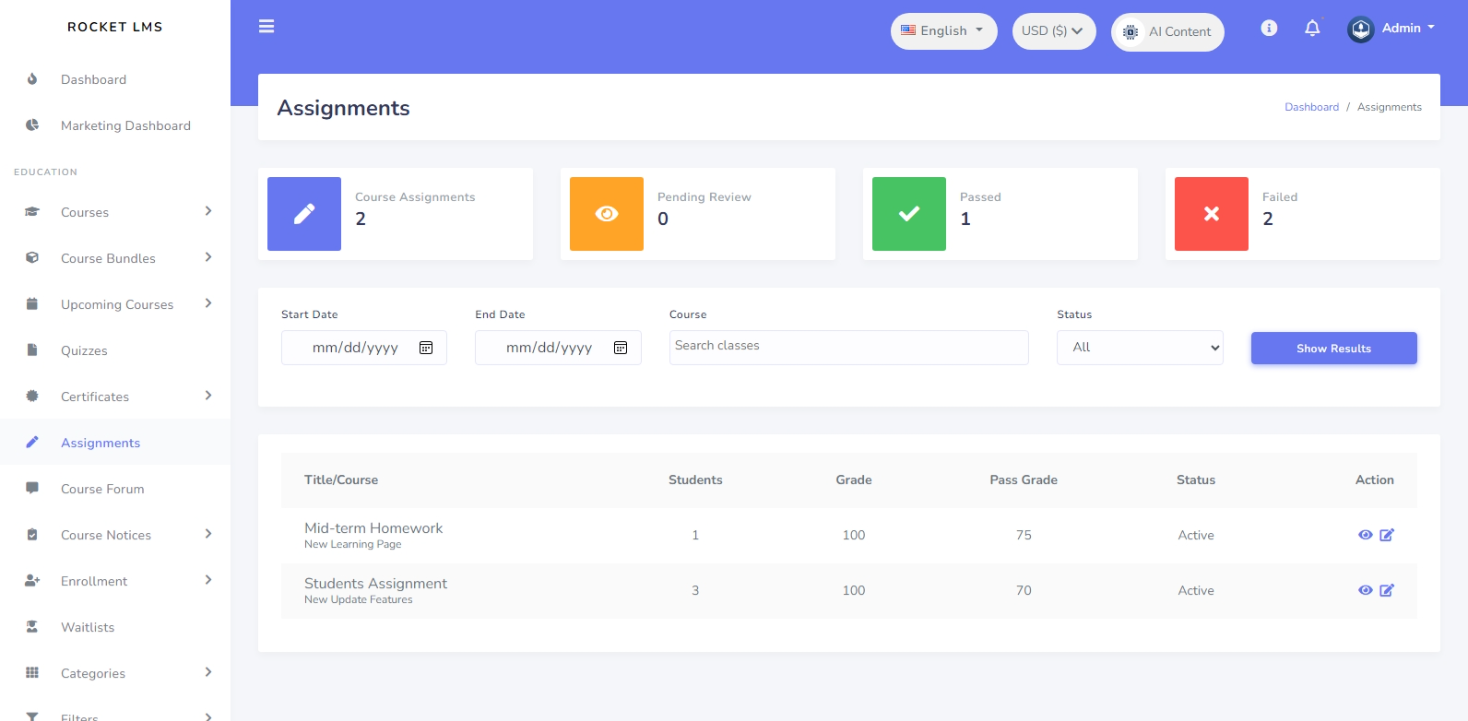Click the Marketing Dashboard pie chart icon
The width and height of the screenshot is (1468, 721).
pos(32,125)
